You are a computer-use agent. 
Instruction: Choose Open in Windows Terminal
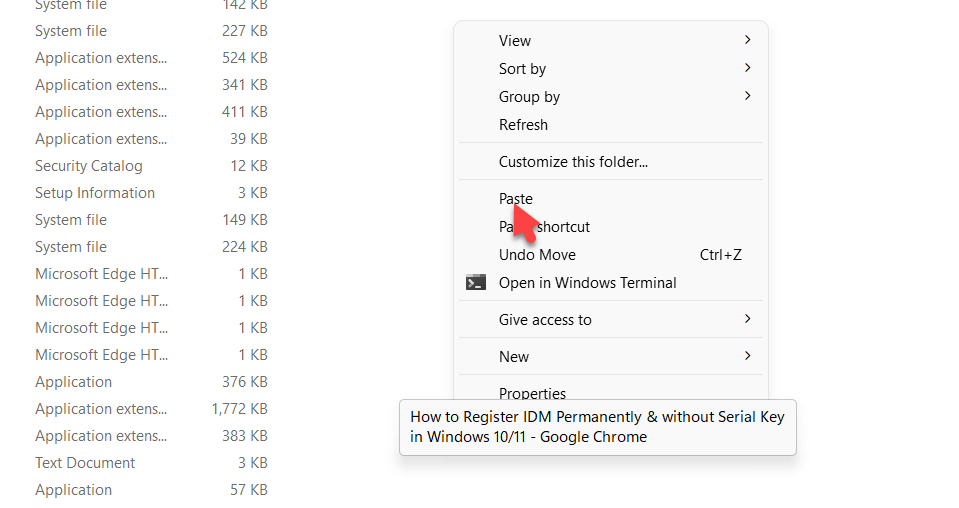(587, 283)
